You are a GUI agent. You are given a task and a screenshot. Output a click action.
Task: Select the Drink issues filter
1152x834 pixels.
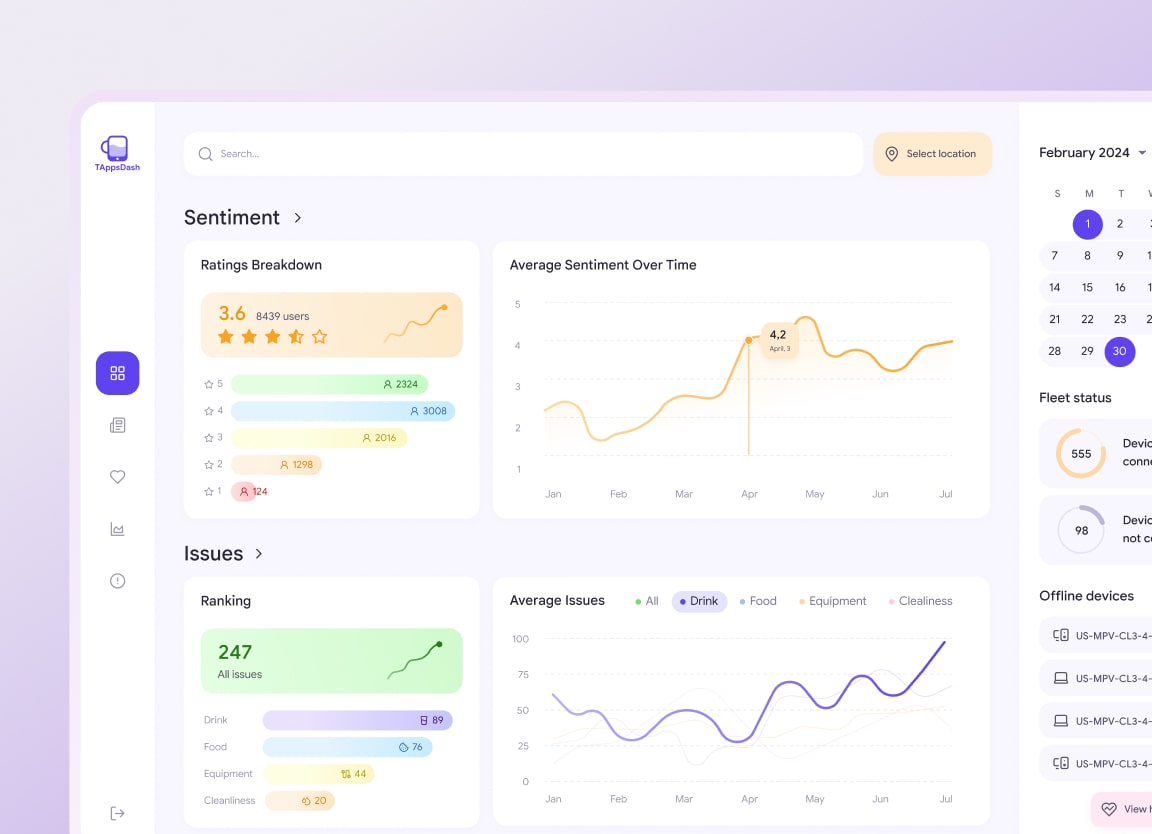click(699, 601)
